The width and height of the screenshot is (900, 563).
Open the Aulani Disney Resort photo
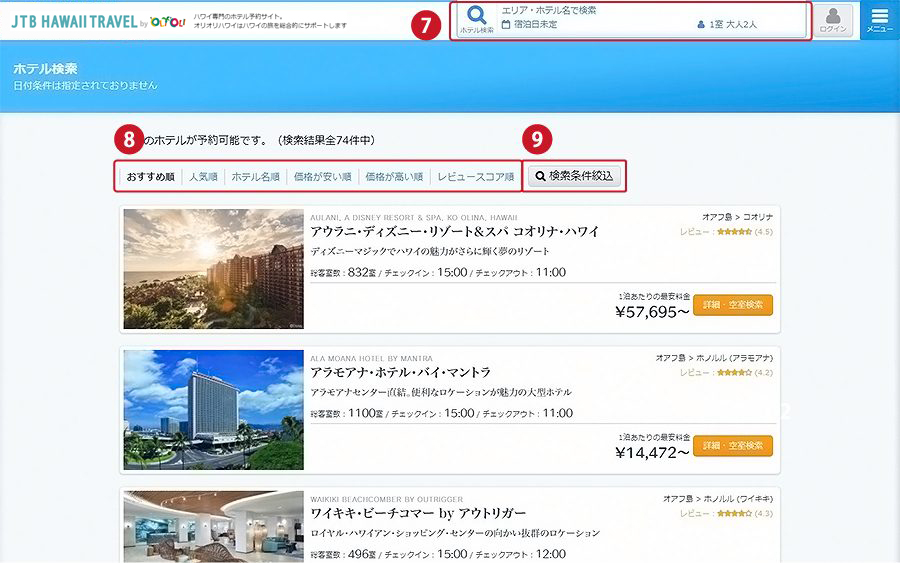[214, 269]
